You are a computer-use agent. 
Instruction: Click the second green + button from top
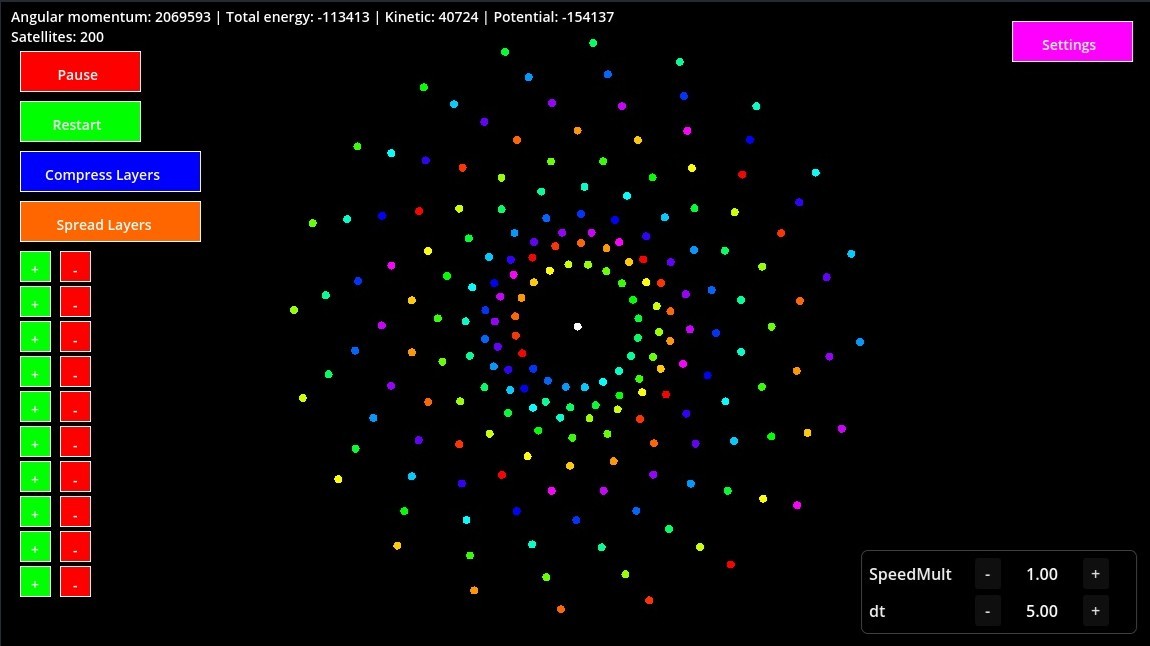tap(35, 301)
